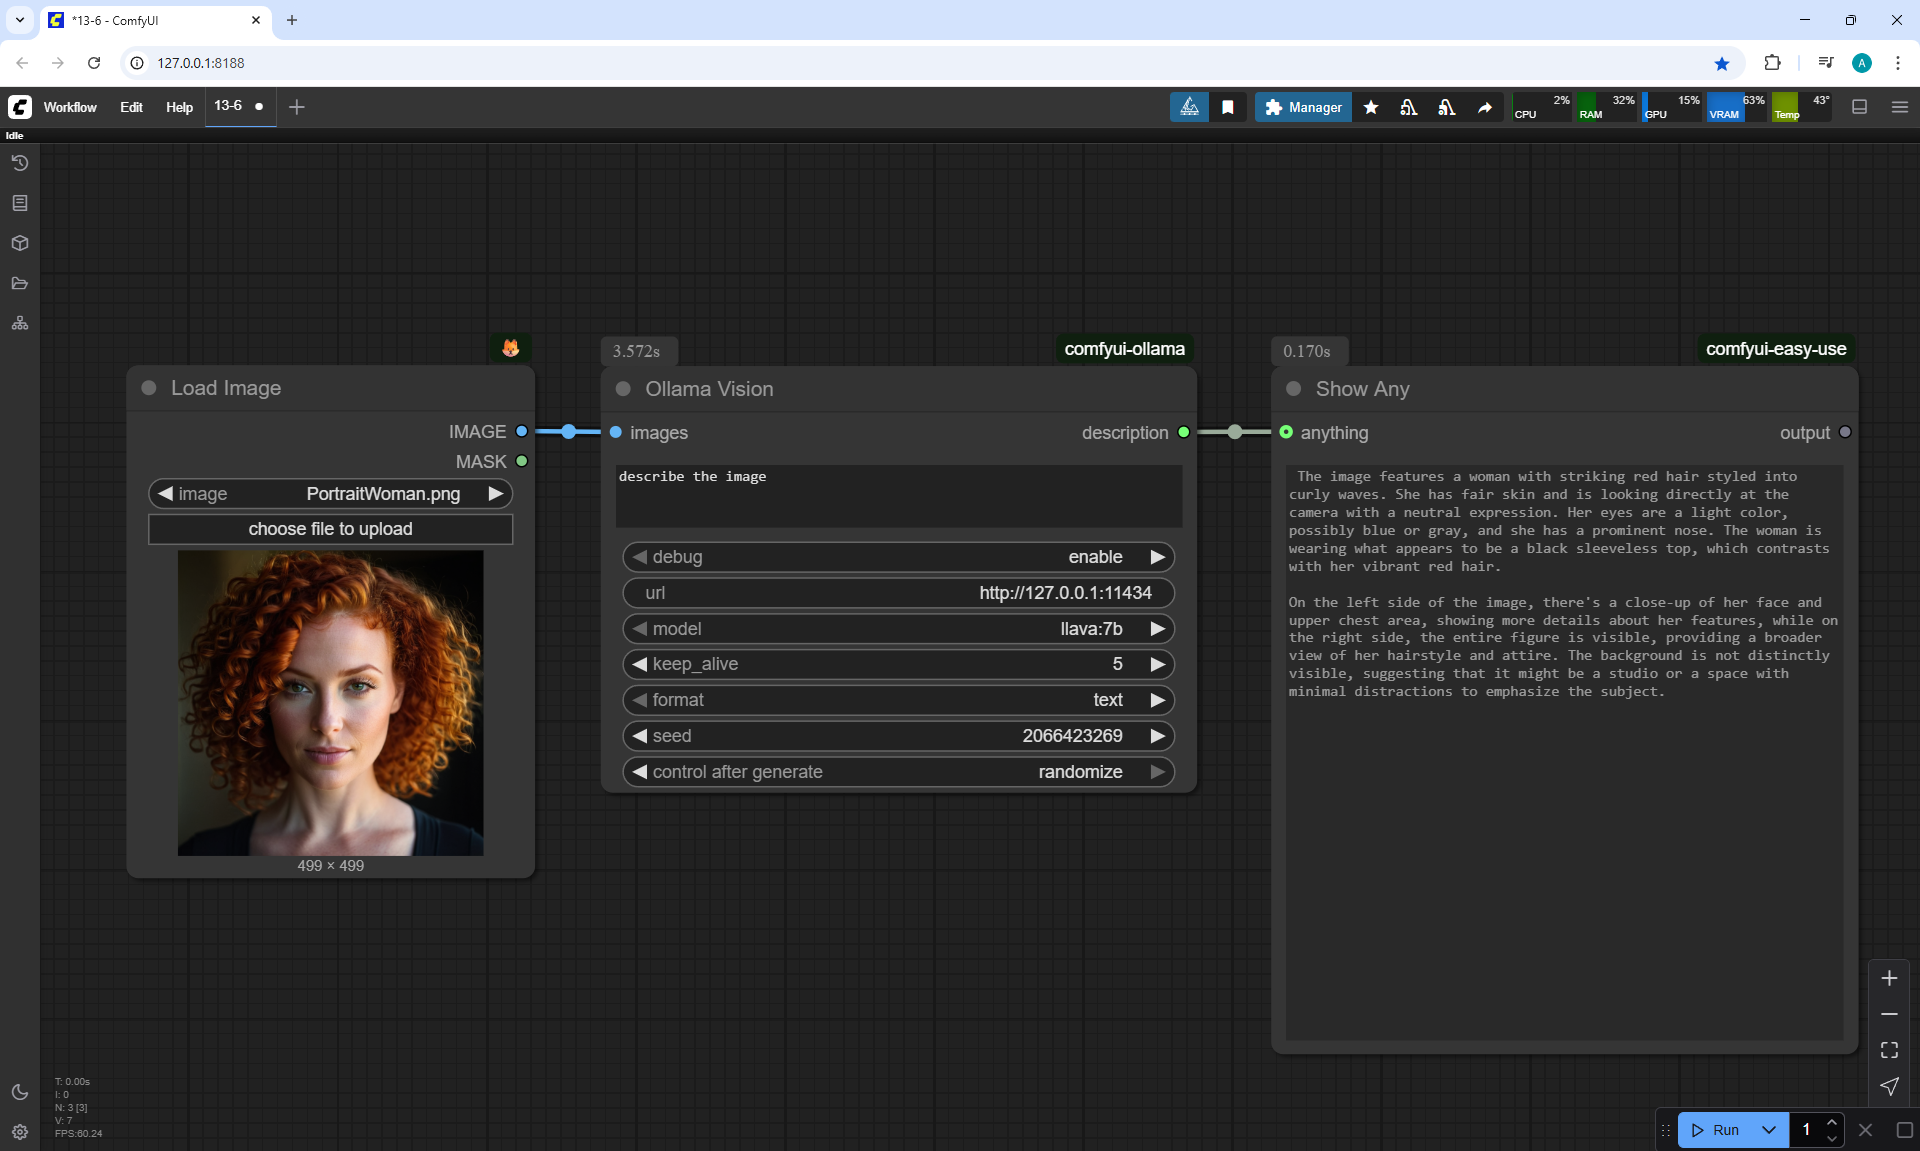The image size is (1920, 1151).
Task: Open the Manager panel
Action: tap(1303, 107)
